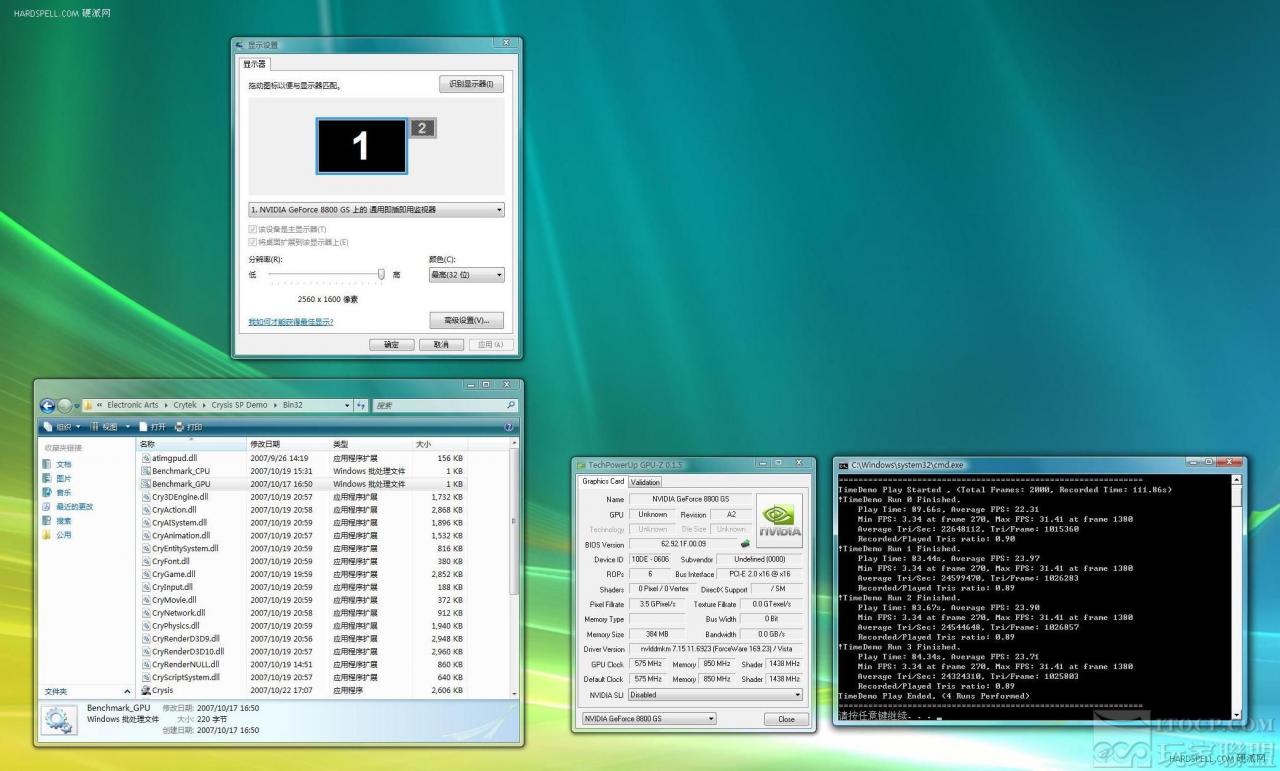1280x771 pixels.
Task: Click the refresh icon beside the address bar
Action: coord(361,405)
